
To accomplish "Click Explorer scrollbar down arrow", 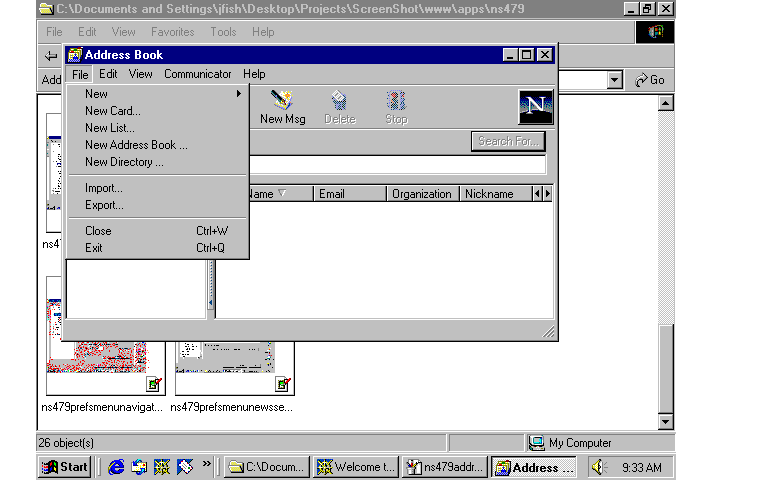I will [x=665, y=421].
